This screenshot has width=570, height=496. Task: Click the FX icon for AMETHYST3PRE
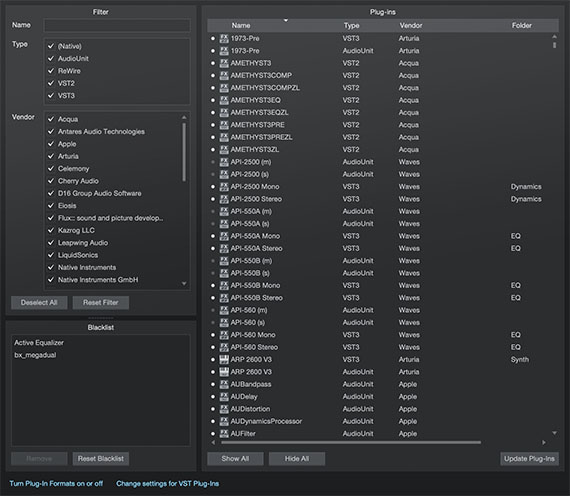click(224, 125)
